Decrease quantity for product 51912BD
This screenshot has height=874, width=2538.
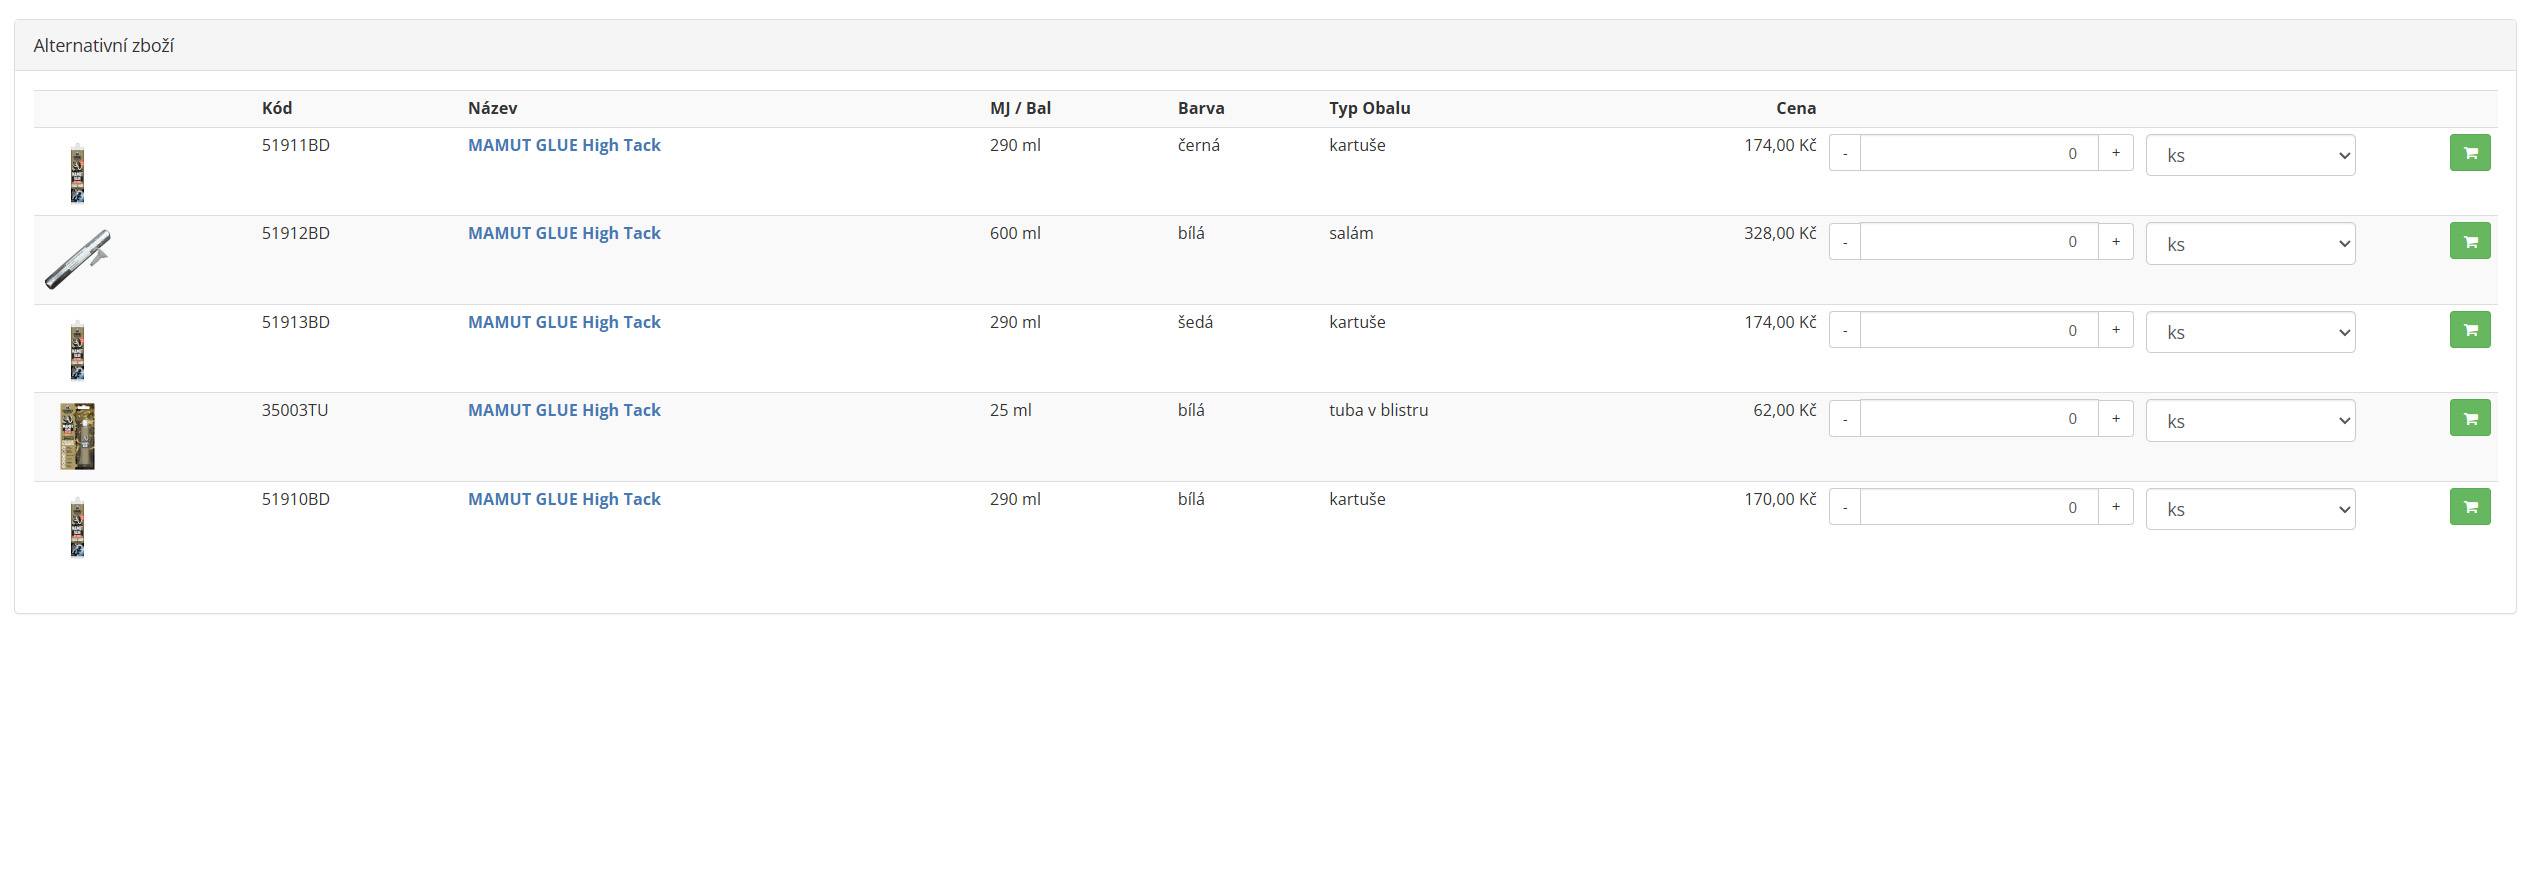point(1845,242)
